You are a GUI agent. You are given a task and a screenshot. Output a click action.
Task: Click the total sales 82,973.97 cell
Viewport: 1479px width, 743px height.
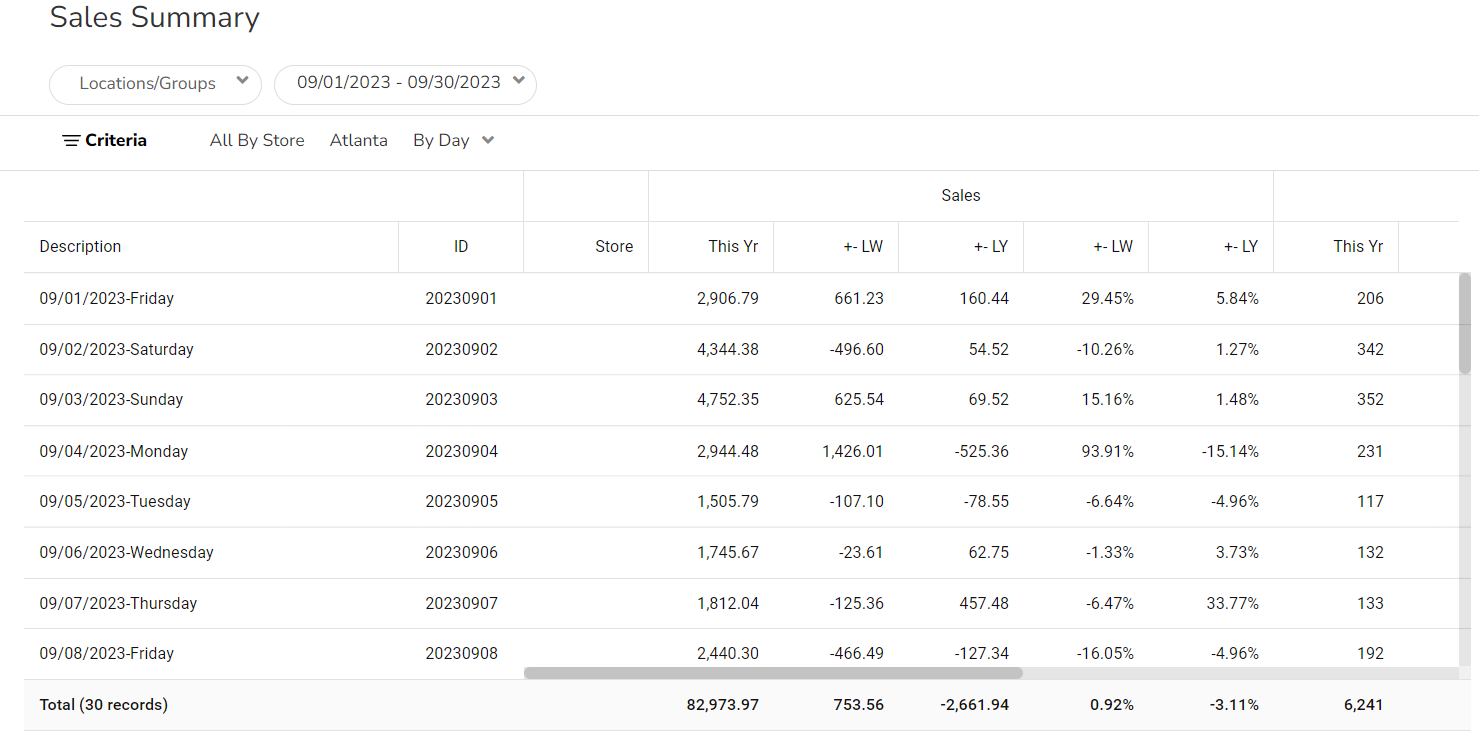[722, 705]
